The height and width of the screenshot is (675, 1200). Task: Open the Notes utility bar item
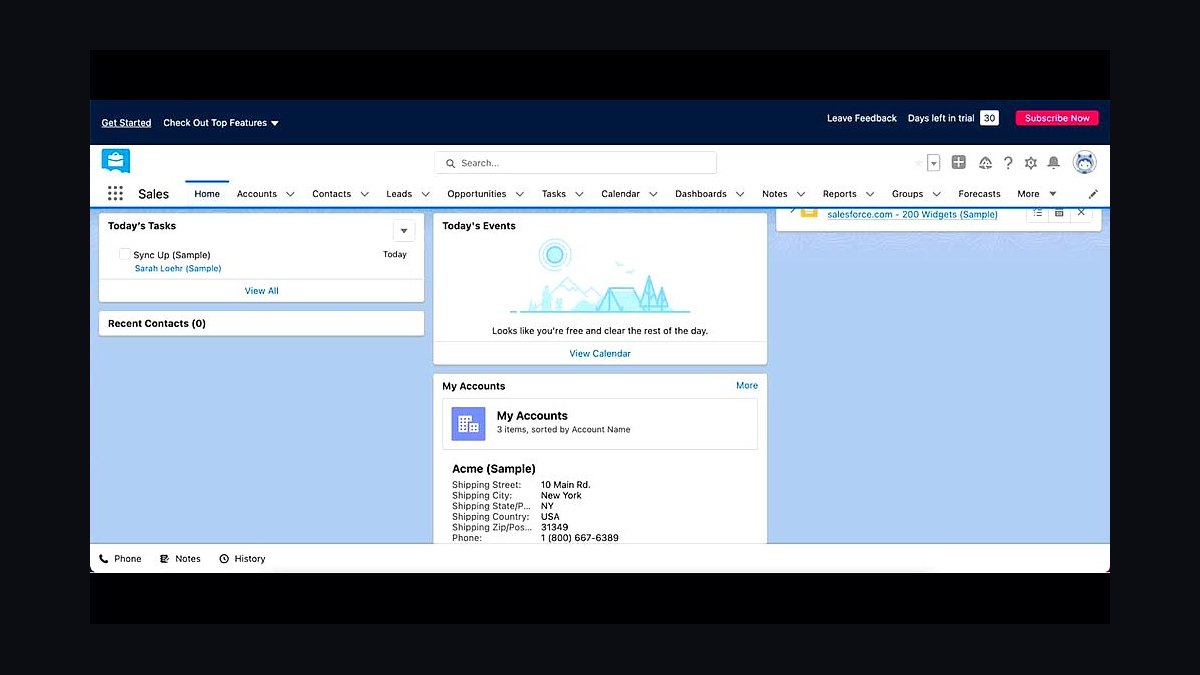pos(180,559)
